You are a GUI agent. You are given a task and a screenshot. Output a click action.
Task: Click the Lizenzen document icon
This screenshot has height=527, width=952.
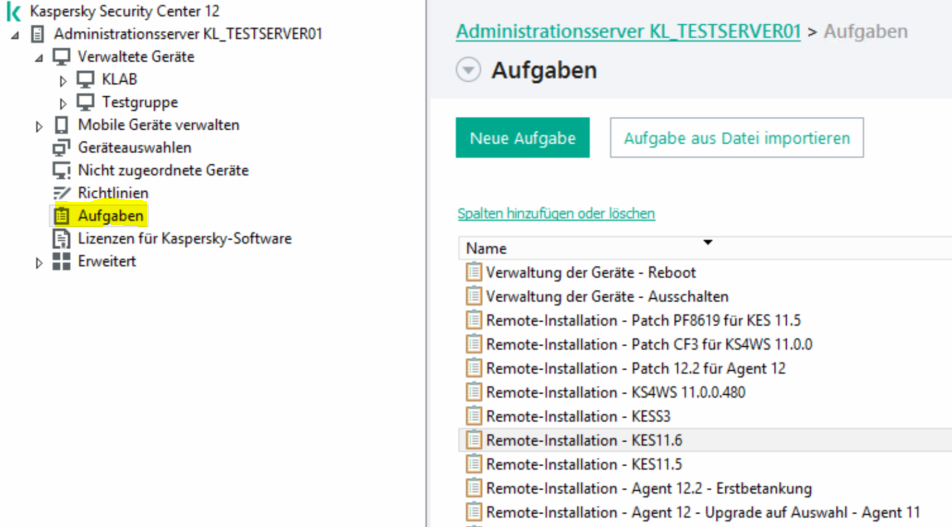(61, 239)
